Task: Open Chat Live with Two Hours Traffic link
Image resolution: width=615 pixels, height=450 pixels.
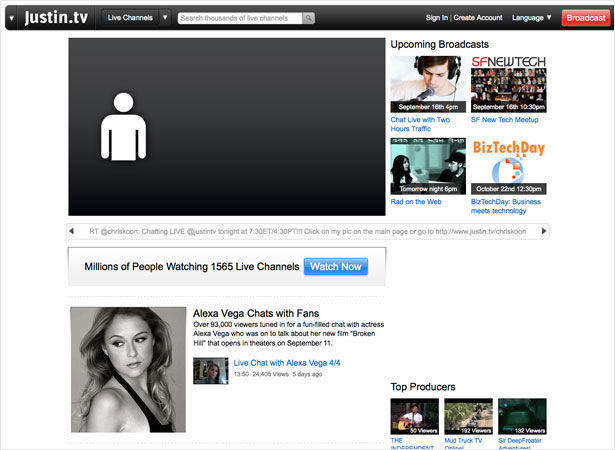Action: [x=420, y=124]
